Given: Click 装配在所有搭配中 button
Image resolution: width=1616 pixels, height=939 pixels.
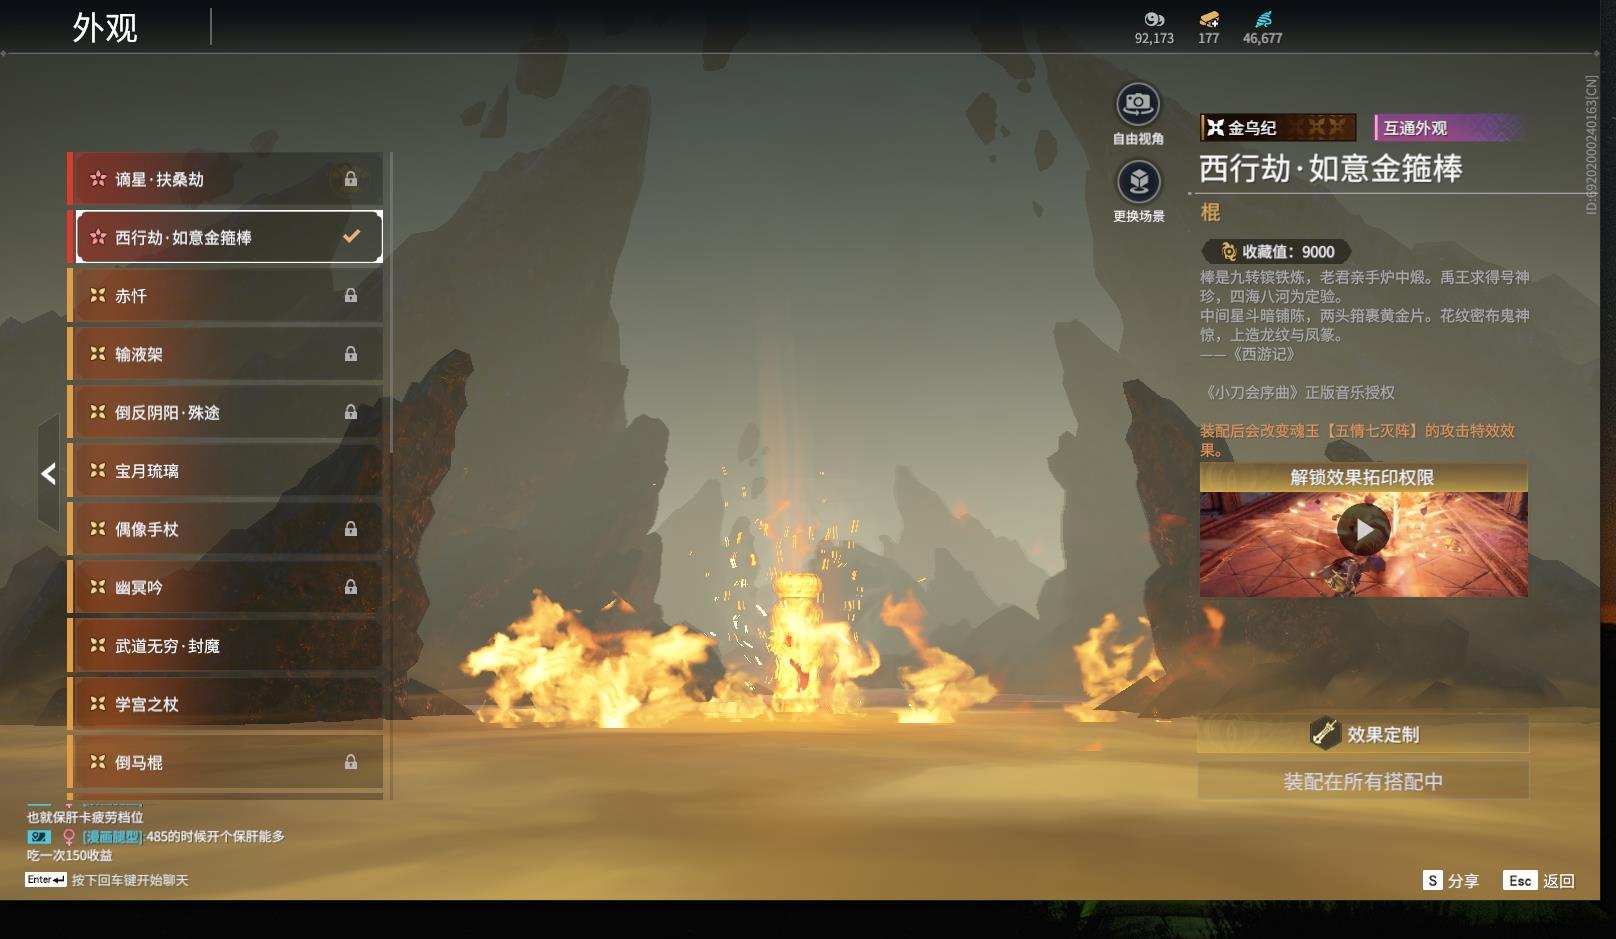Looking at the screenshot, I should coord(1363,781).
